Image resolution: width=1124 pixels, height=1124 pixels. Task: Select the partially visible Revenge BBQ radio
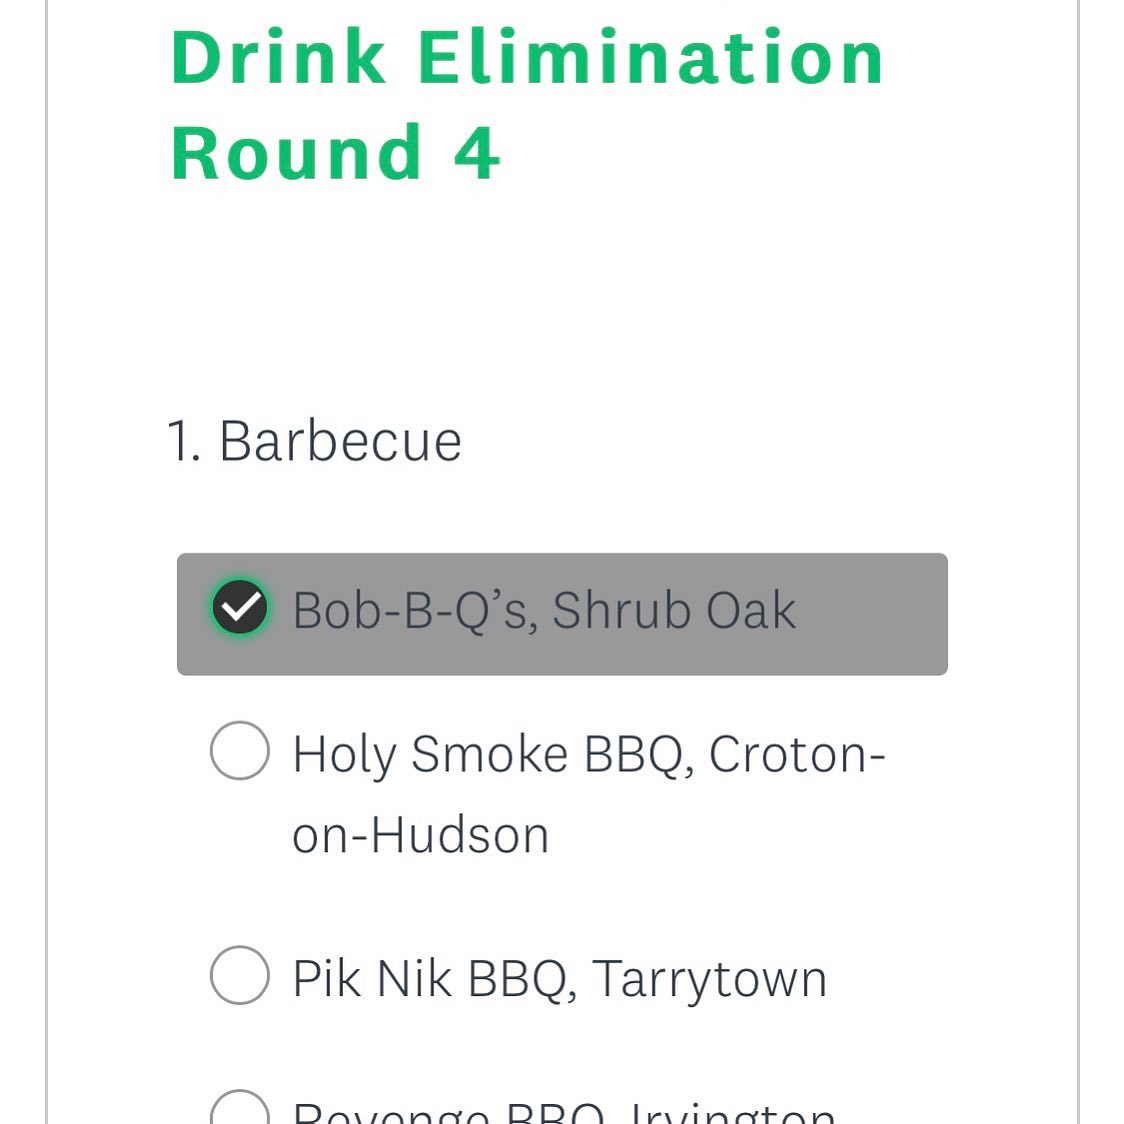pos(240,1112)
